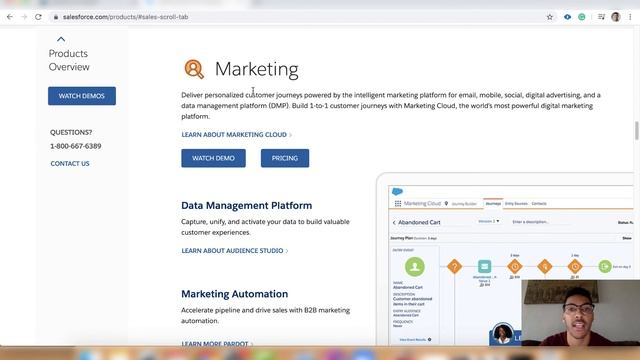Click the orange question-mark decision diamond
The image size is (640, 360).
pos(454,267)
